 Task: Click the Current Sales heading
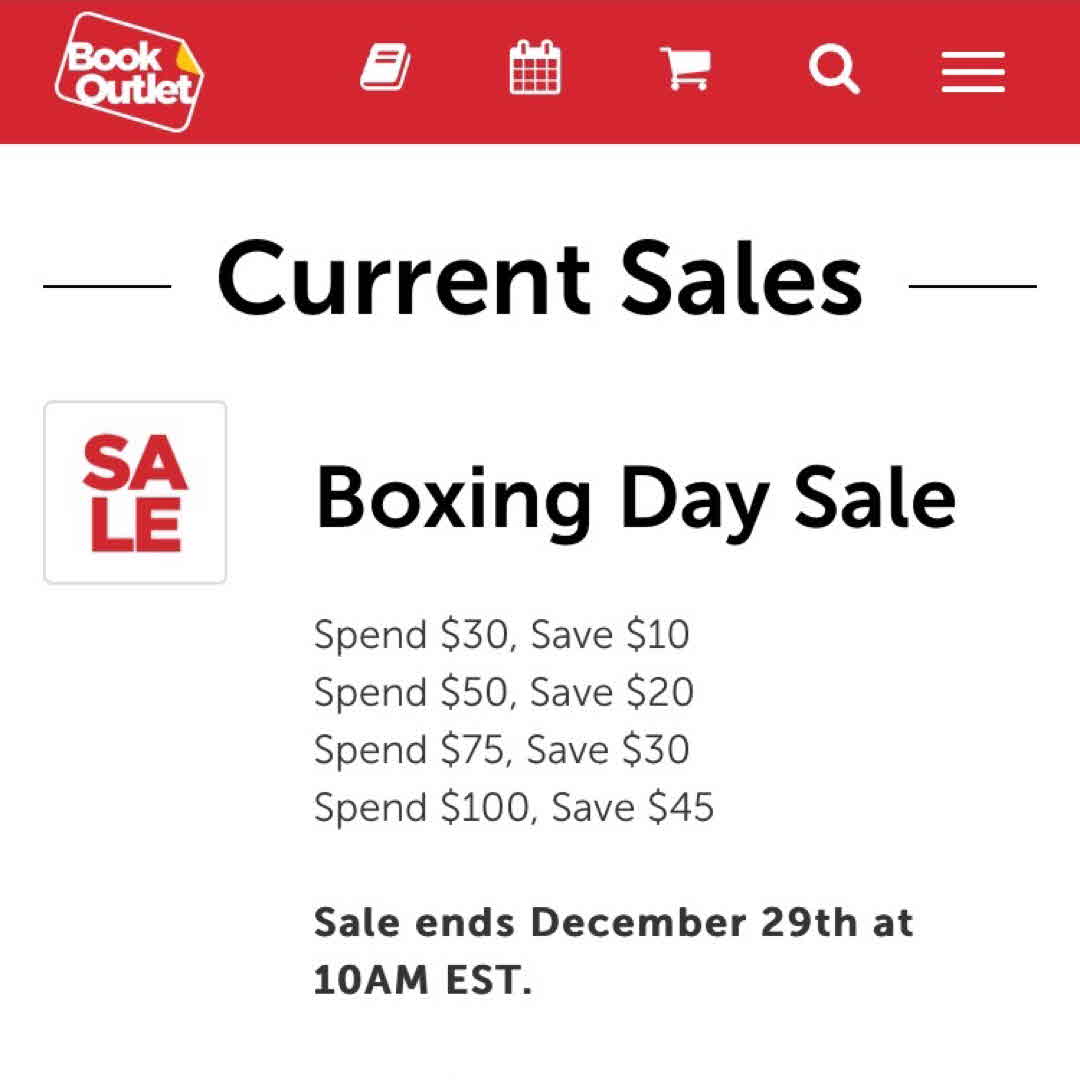(539, 280)
